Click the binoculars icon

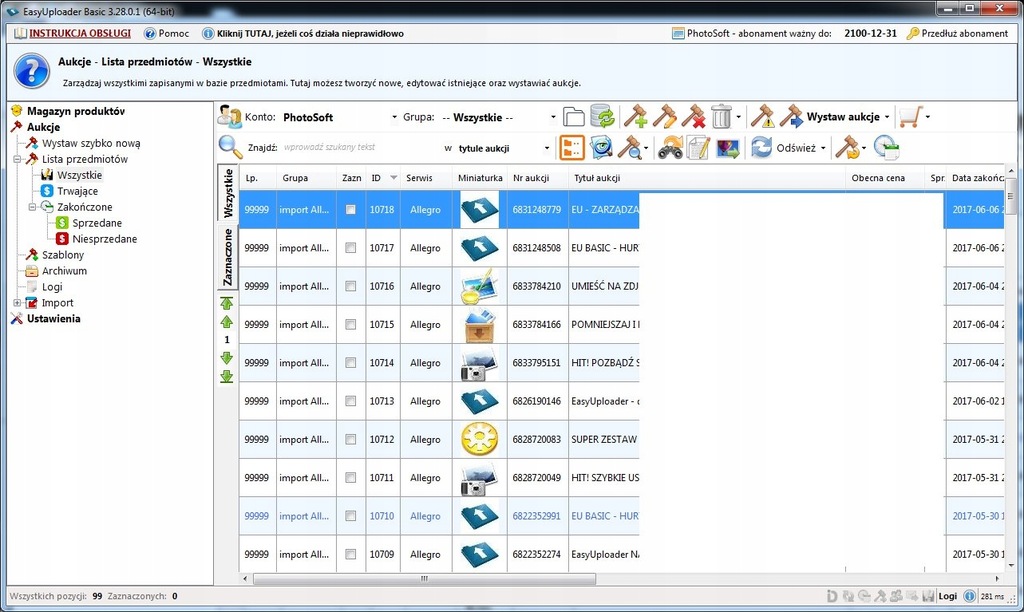pyautogui.click(x=670, y=148)
